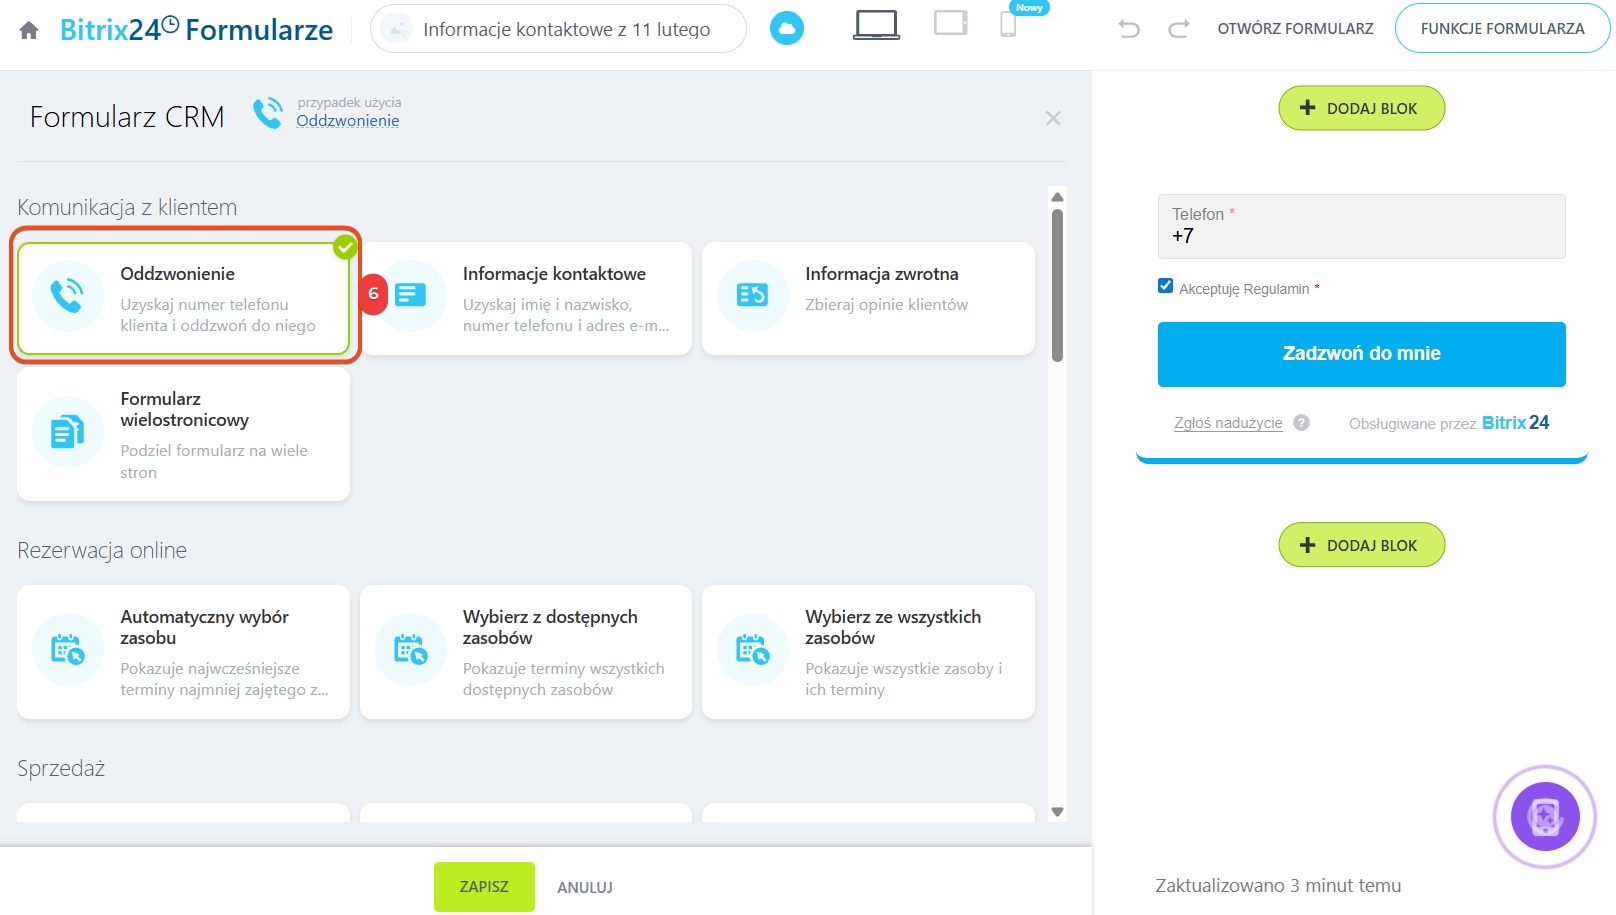Close the Formularz CRM panel
This screenshot has height=915, width=1616.
click(x=1053, y=119)
